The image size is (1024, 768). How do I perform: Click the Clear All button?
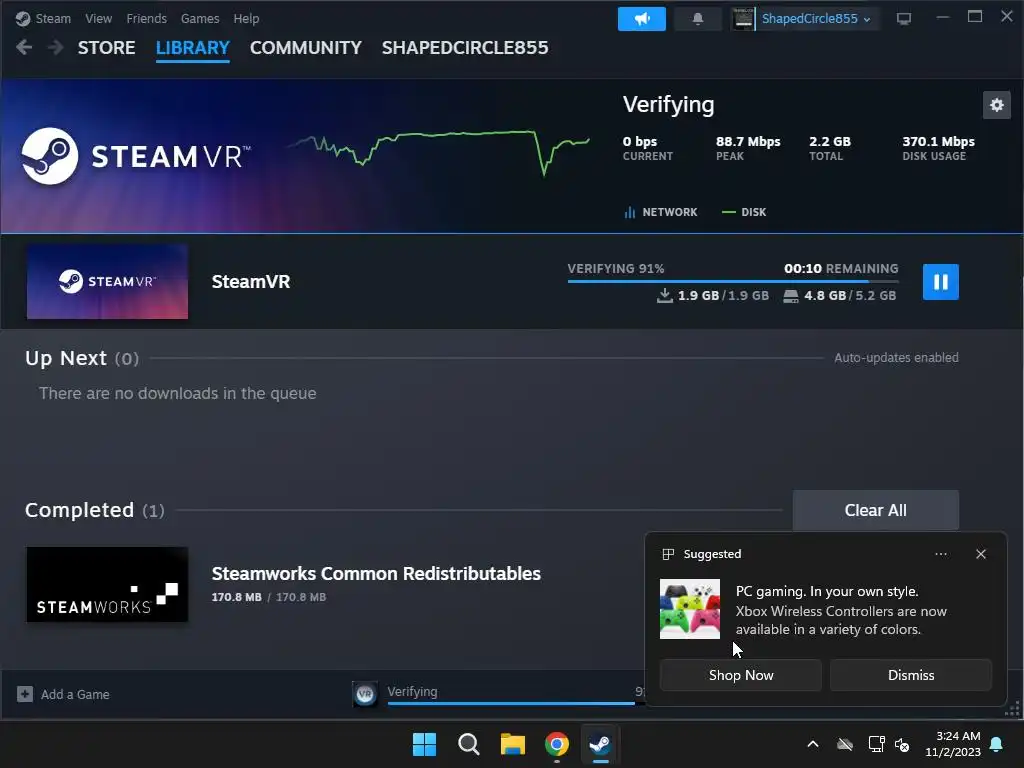coord(875,510)
